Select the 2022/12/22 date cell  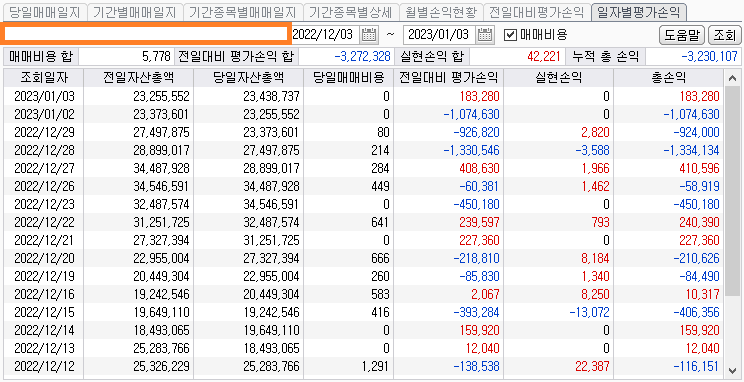(x=44, y=222)
